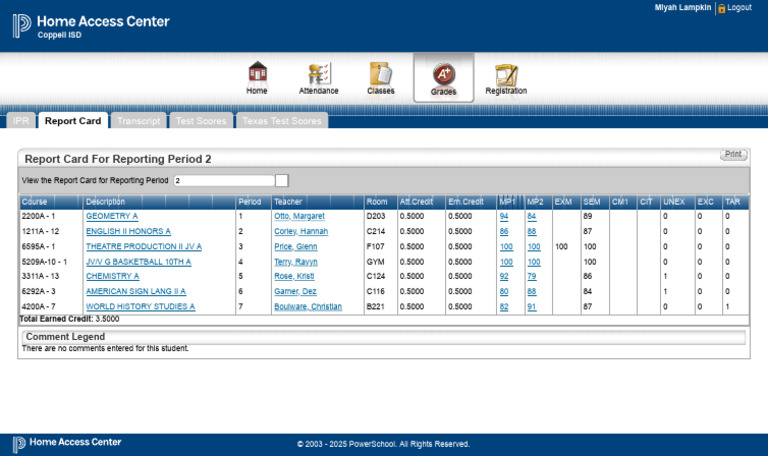Switch to the IPR tab
The image size is (768, 456).
coord(21,120)
